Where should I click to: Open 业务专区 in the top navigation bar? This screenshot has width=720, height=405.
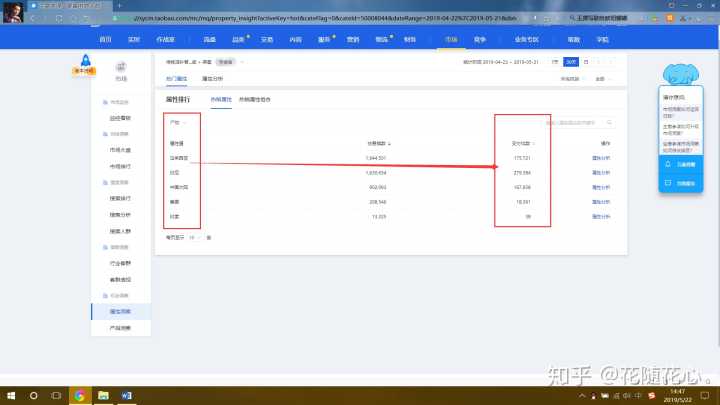pyautogui.click(x=526, y=39)
